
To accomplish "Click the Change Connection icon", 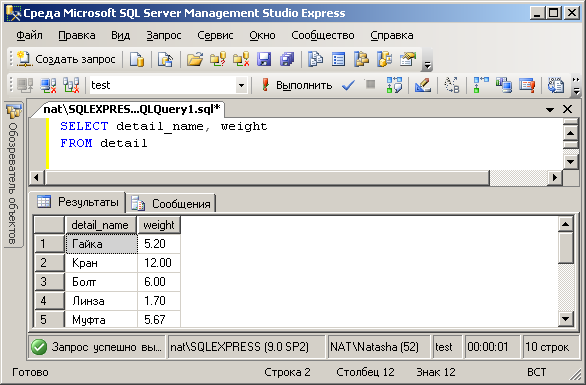I will pyautogui.click(x=71, y=86).
